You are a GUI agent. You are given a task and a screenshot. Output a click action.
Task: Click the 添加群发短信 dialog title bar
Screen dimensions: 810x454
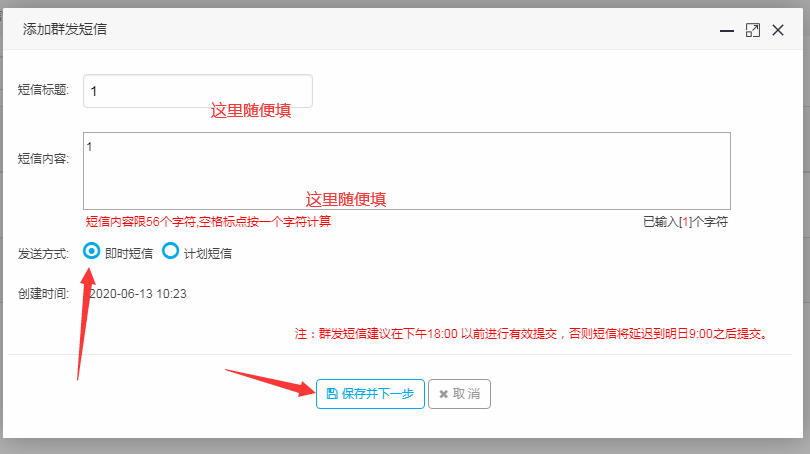[362, 29]
